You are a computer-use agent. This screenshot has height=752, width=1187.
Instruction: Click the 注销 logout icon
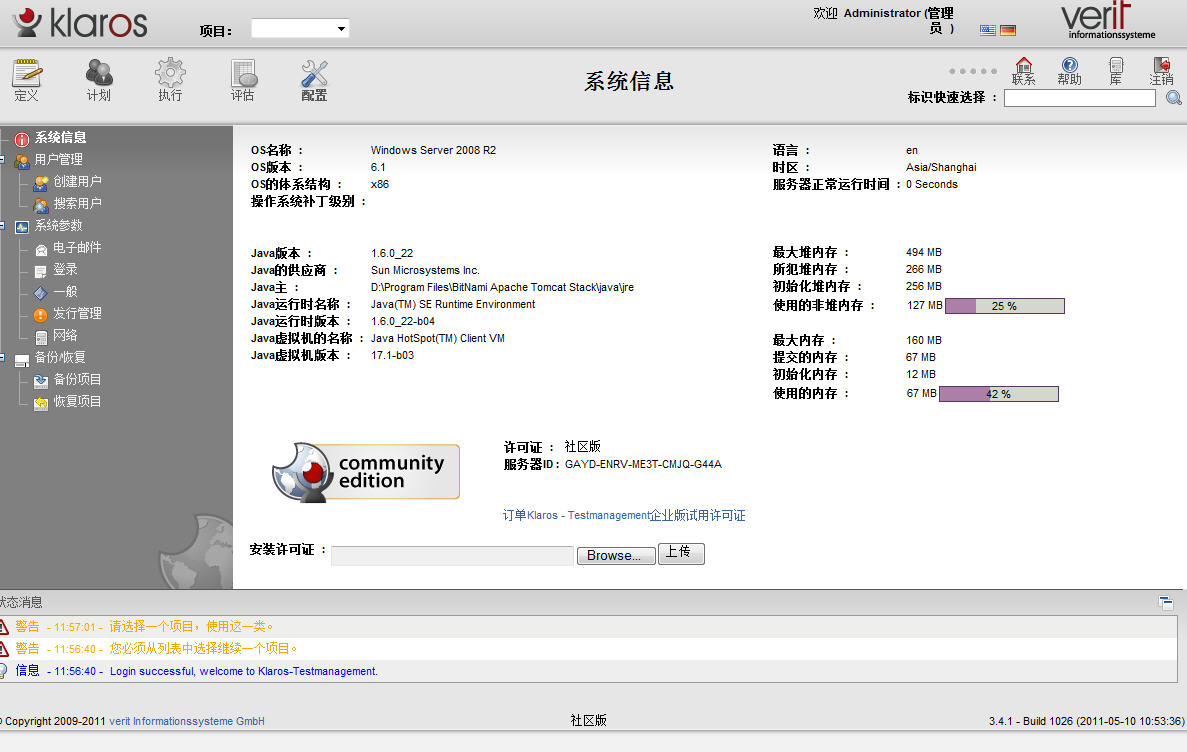click(x=1161, y=71)
